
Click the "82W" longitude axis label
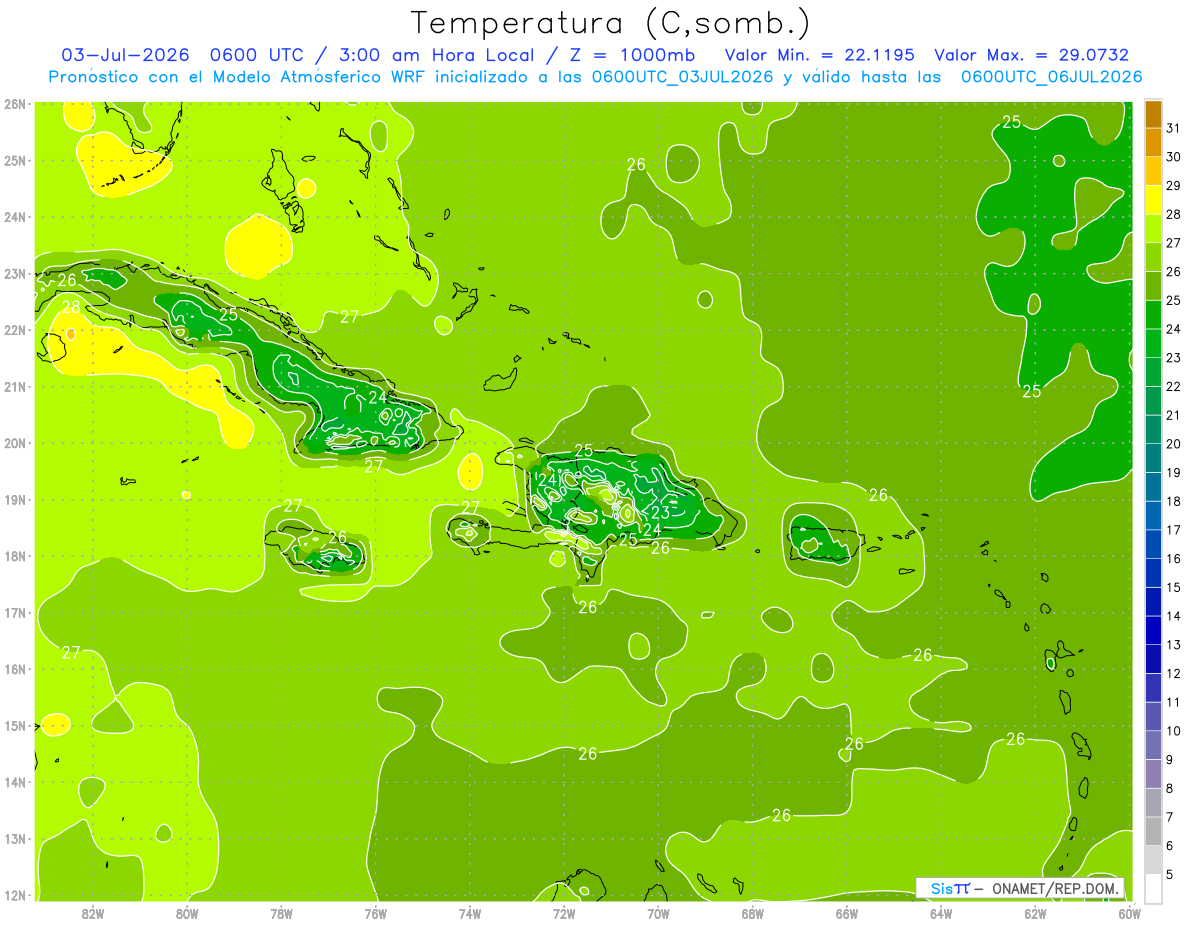point(93,913)
